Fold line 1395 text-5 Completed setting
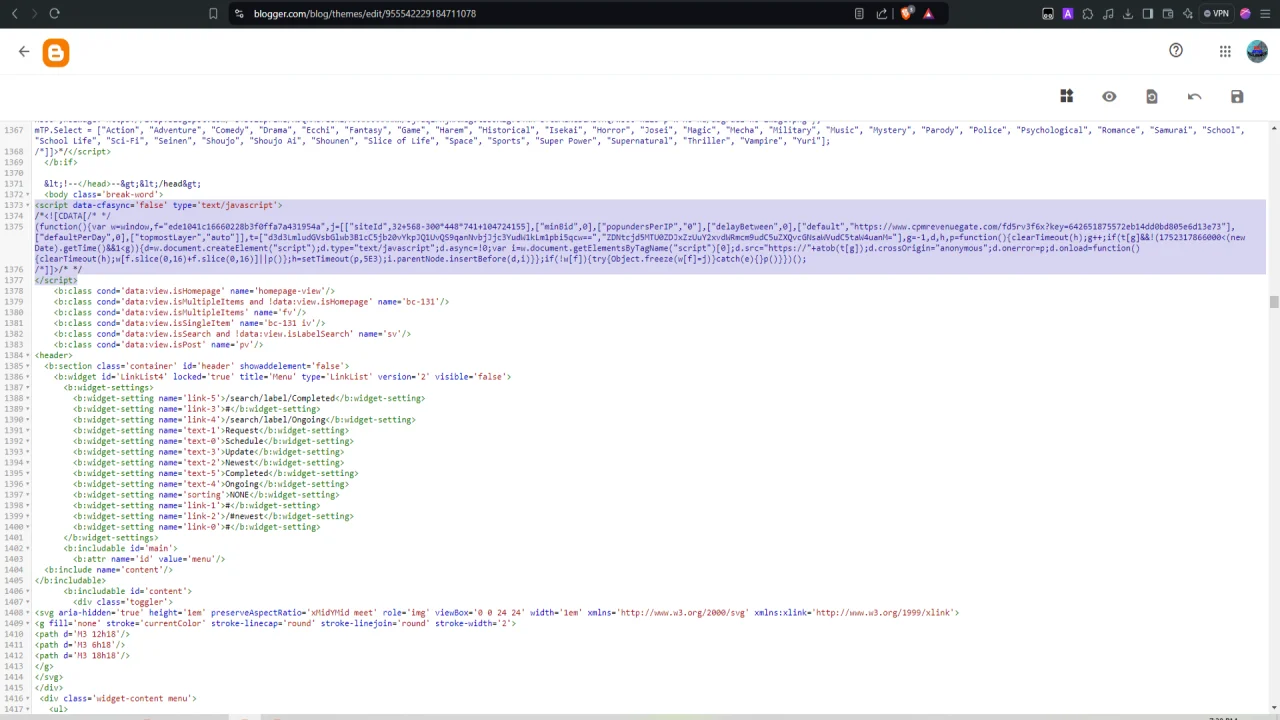The width and height of the screenshot is (1280, 720). click(28, 474)
